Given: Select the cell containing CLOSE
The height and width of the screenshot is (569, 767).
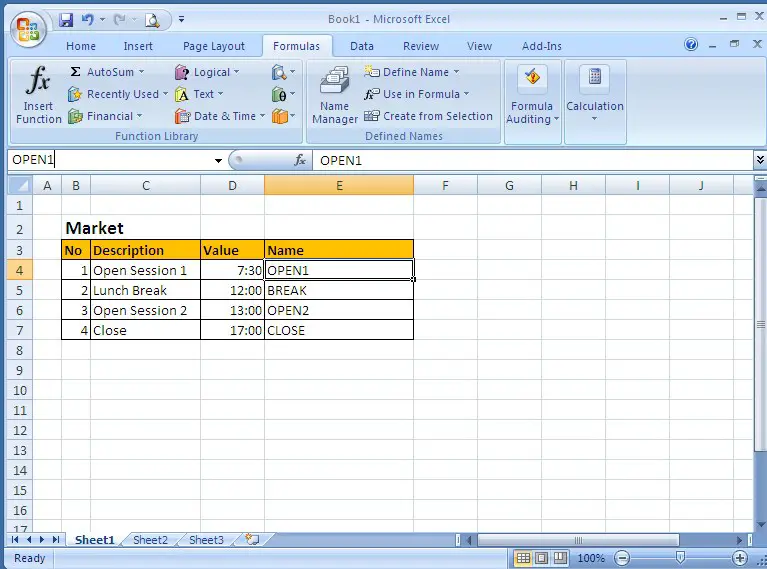Looking at the screenshot, I should [339, 330].
